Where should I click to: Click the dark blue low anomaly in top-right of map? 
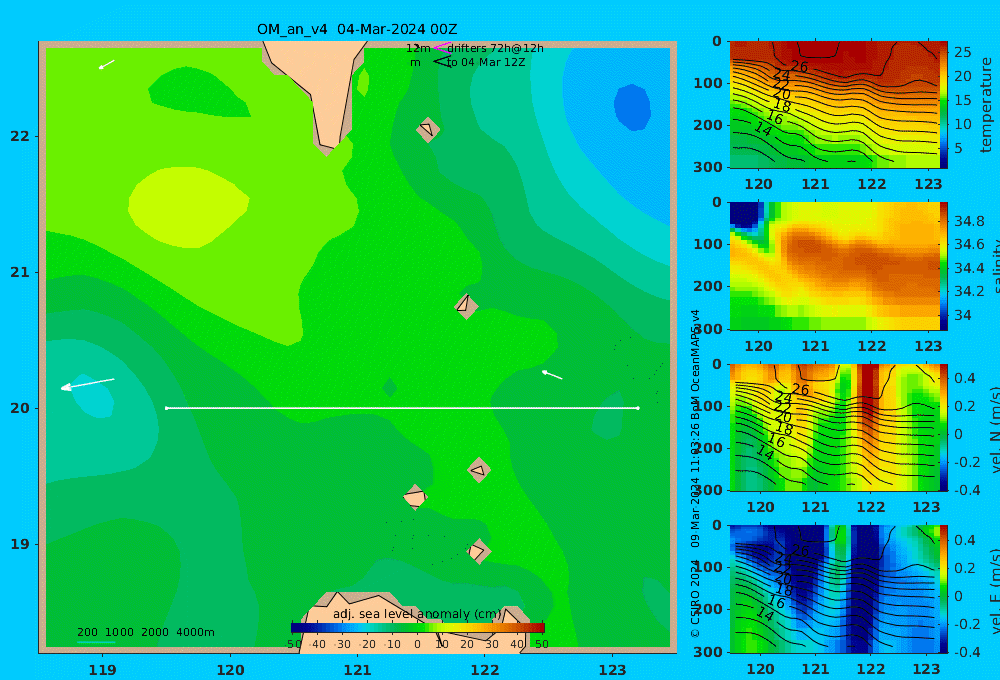click(632, 107)
